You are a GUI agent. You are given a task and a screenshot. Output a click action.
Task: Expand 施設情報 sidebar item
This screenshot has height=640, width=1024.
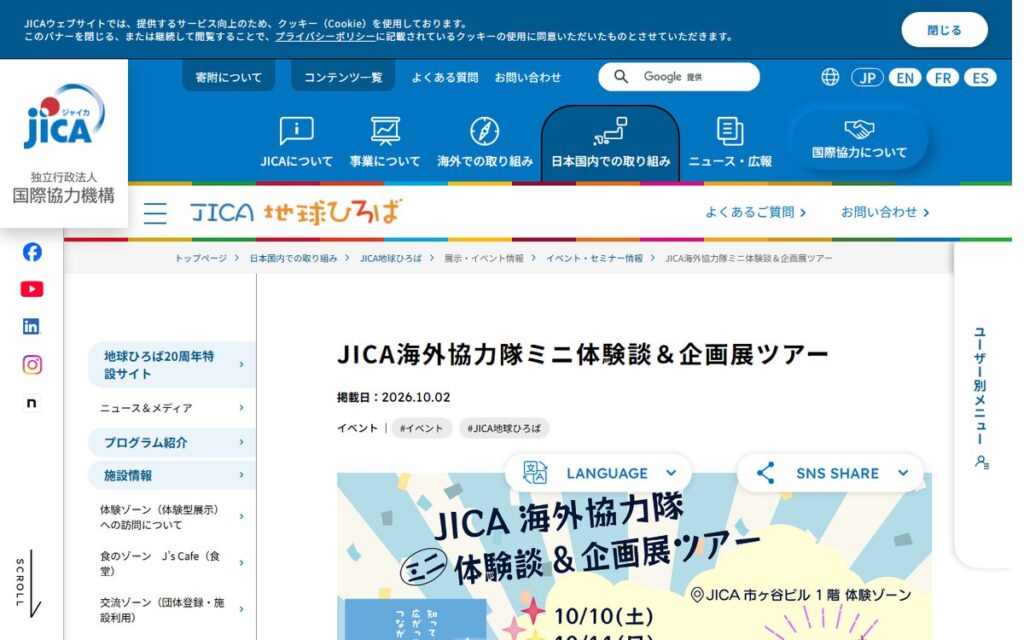(172, 475)
